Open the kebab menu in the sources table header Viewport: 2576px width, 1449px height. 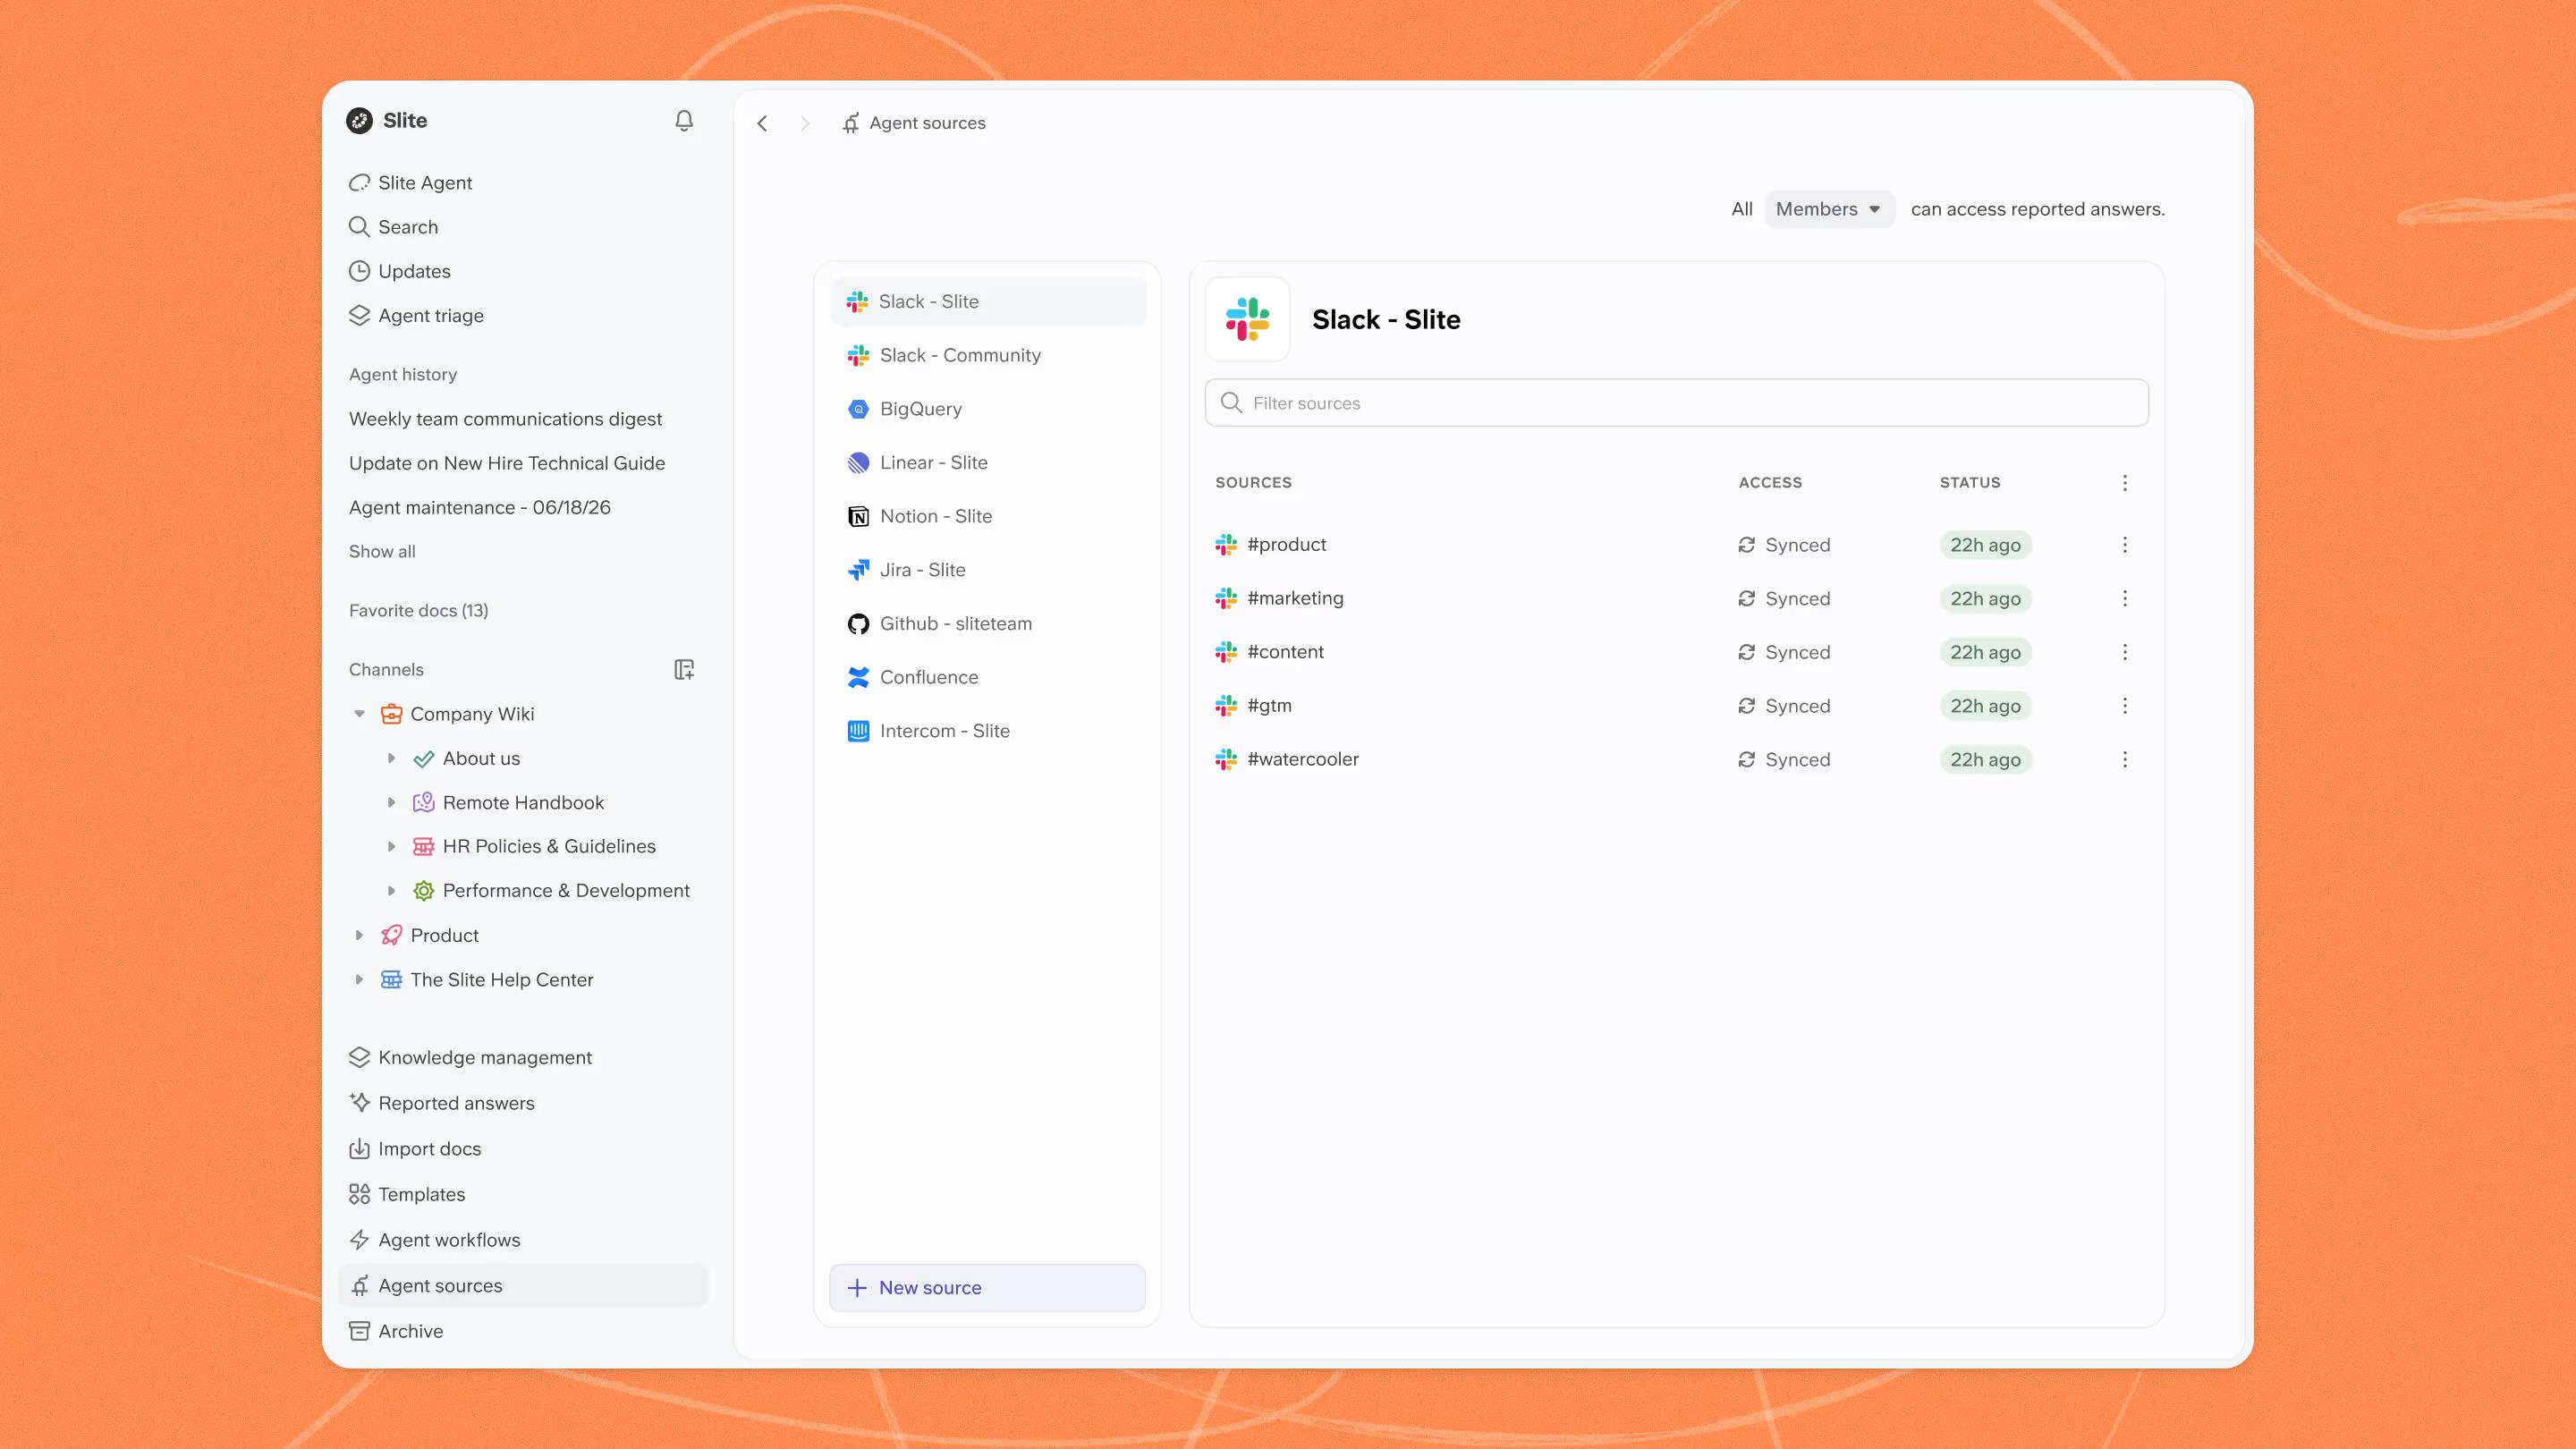click(2125, 483)
